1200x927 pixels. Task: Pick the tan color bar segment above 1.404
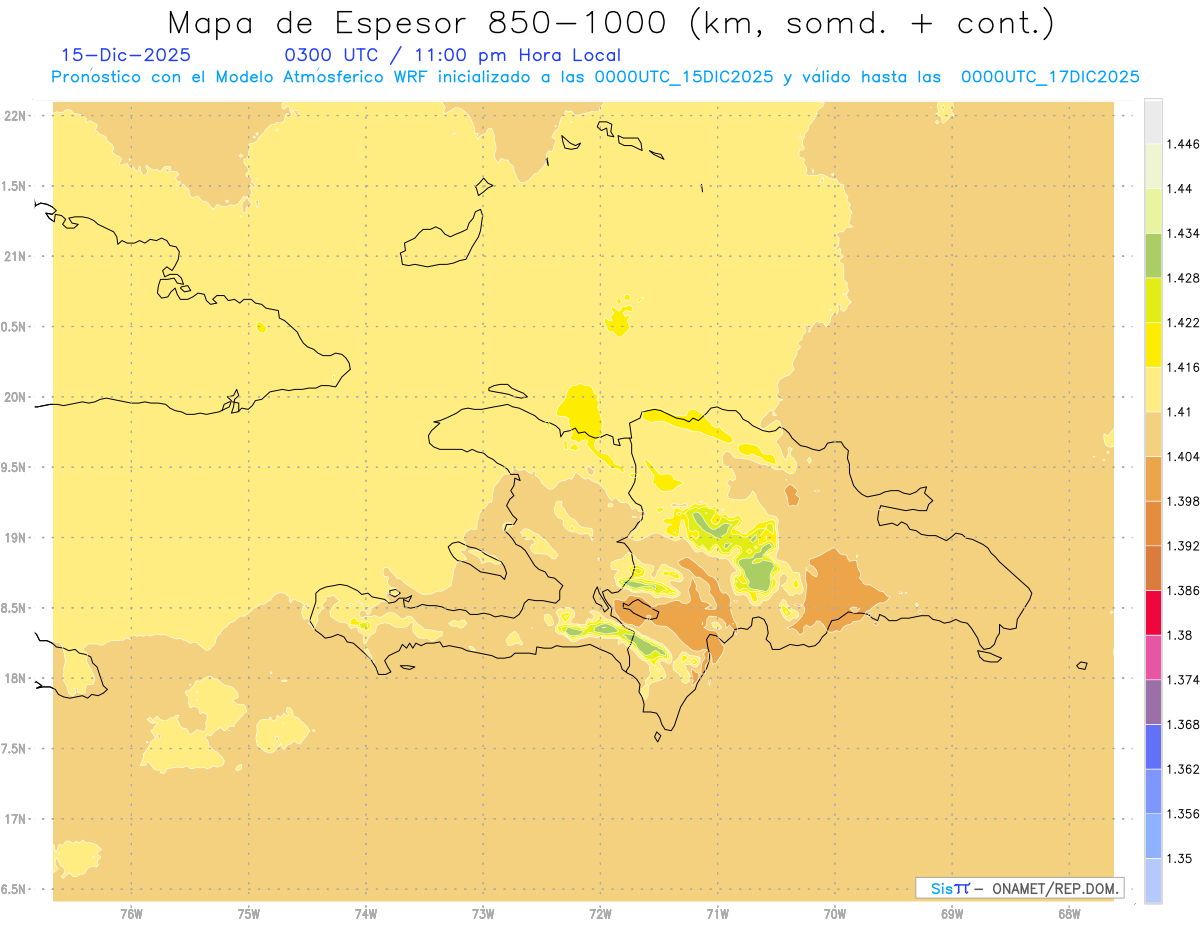1154,433
